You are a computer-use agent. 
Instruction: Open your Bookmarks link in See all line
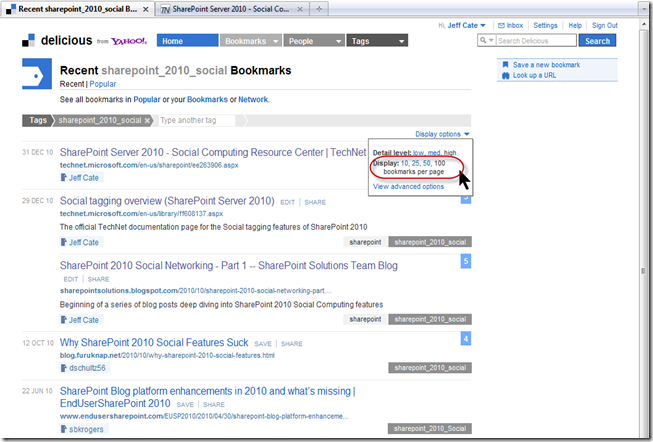(207, 100)
